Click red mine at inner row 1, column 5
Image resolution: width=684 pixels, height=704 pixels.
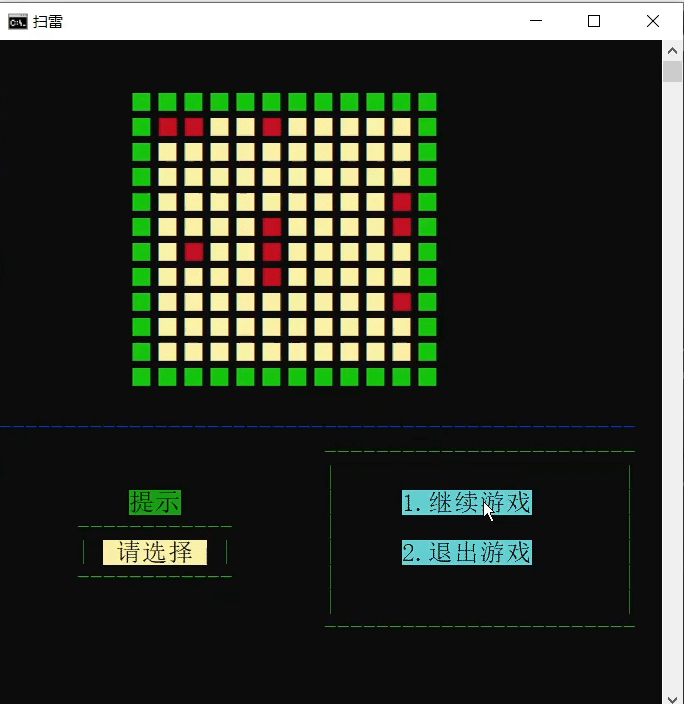[x=272, y=127]
